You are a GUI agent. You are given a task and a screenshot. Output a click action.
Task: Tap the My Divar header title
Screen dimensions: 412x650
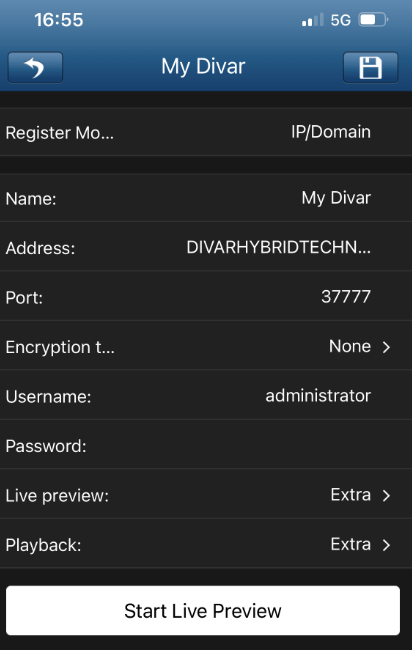point(203,67)
